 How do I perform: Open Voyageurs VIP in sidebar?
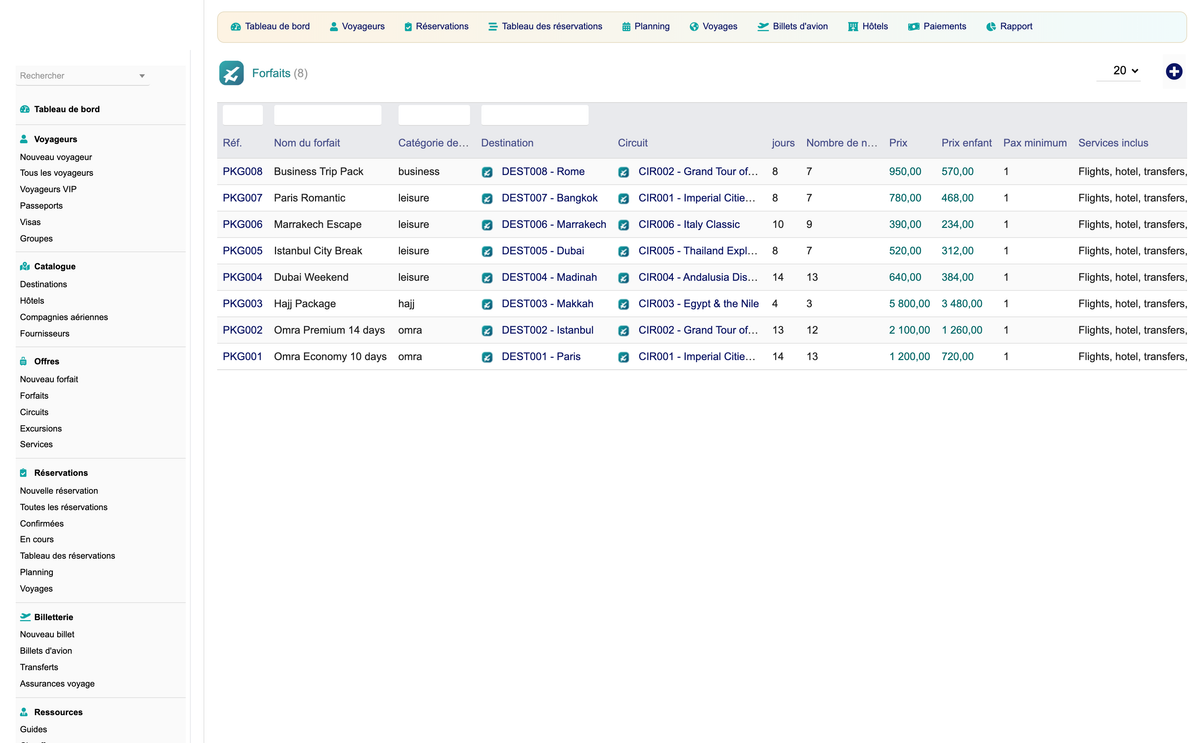pos(48,189)
